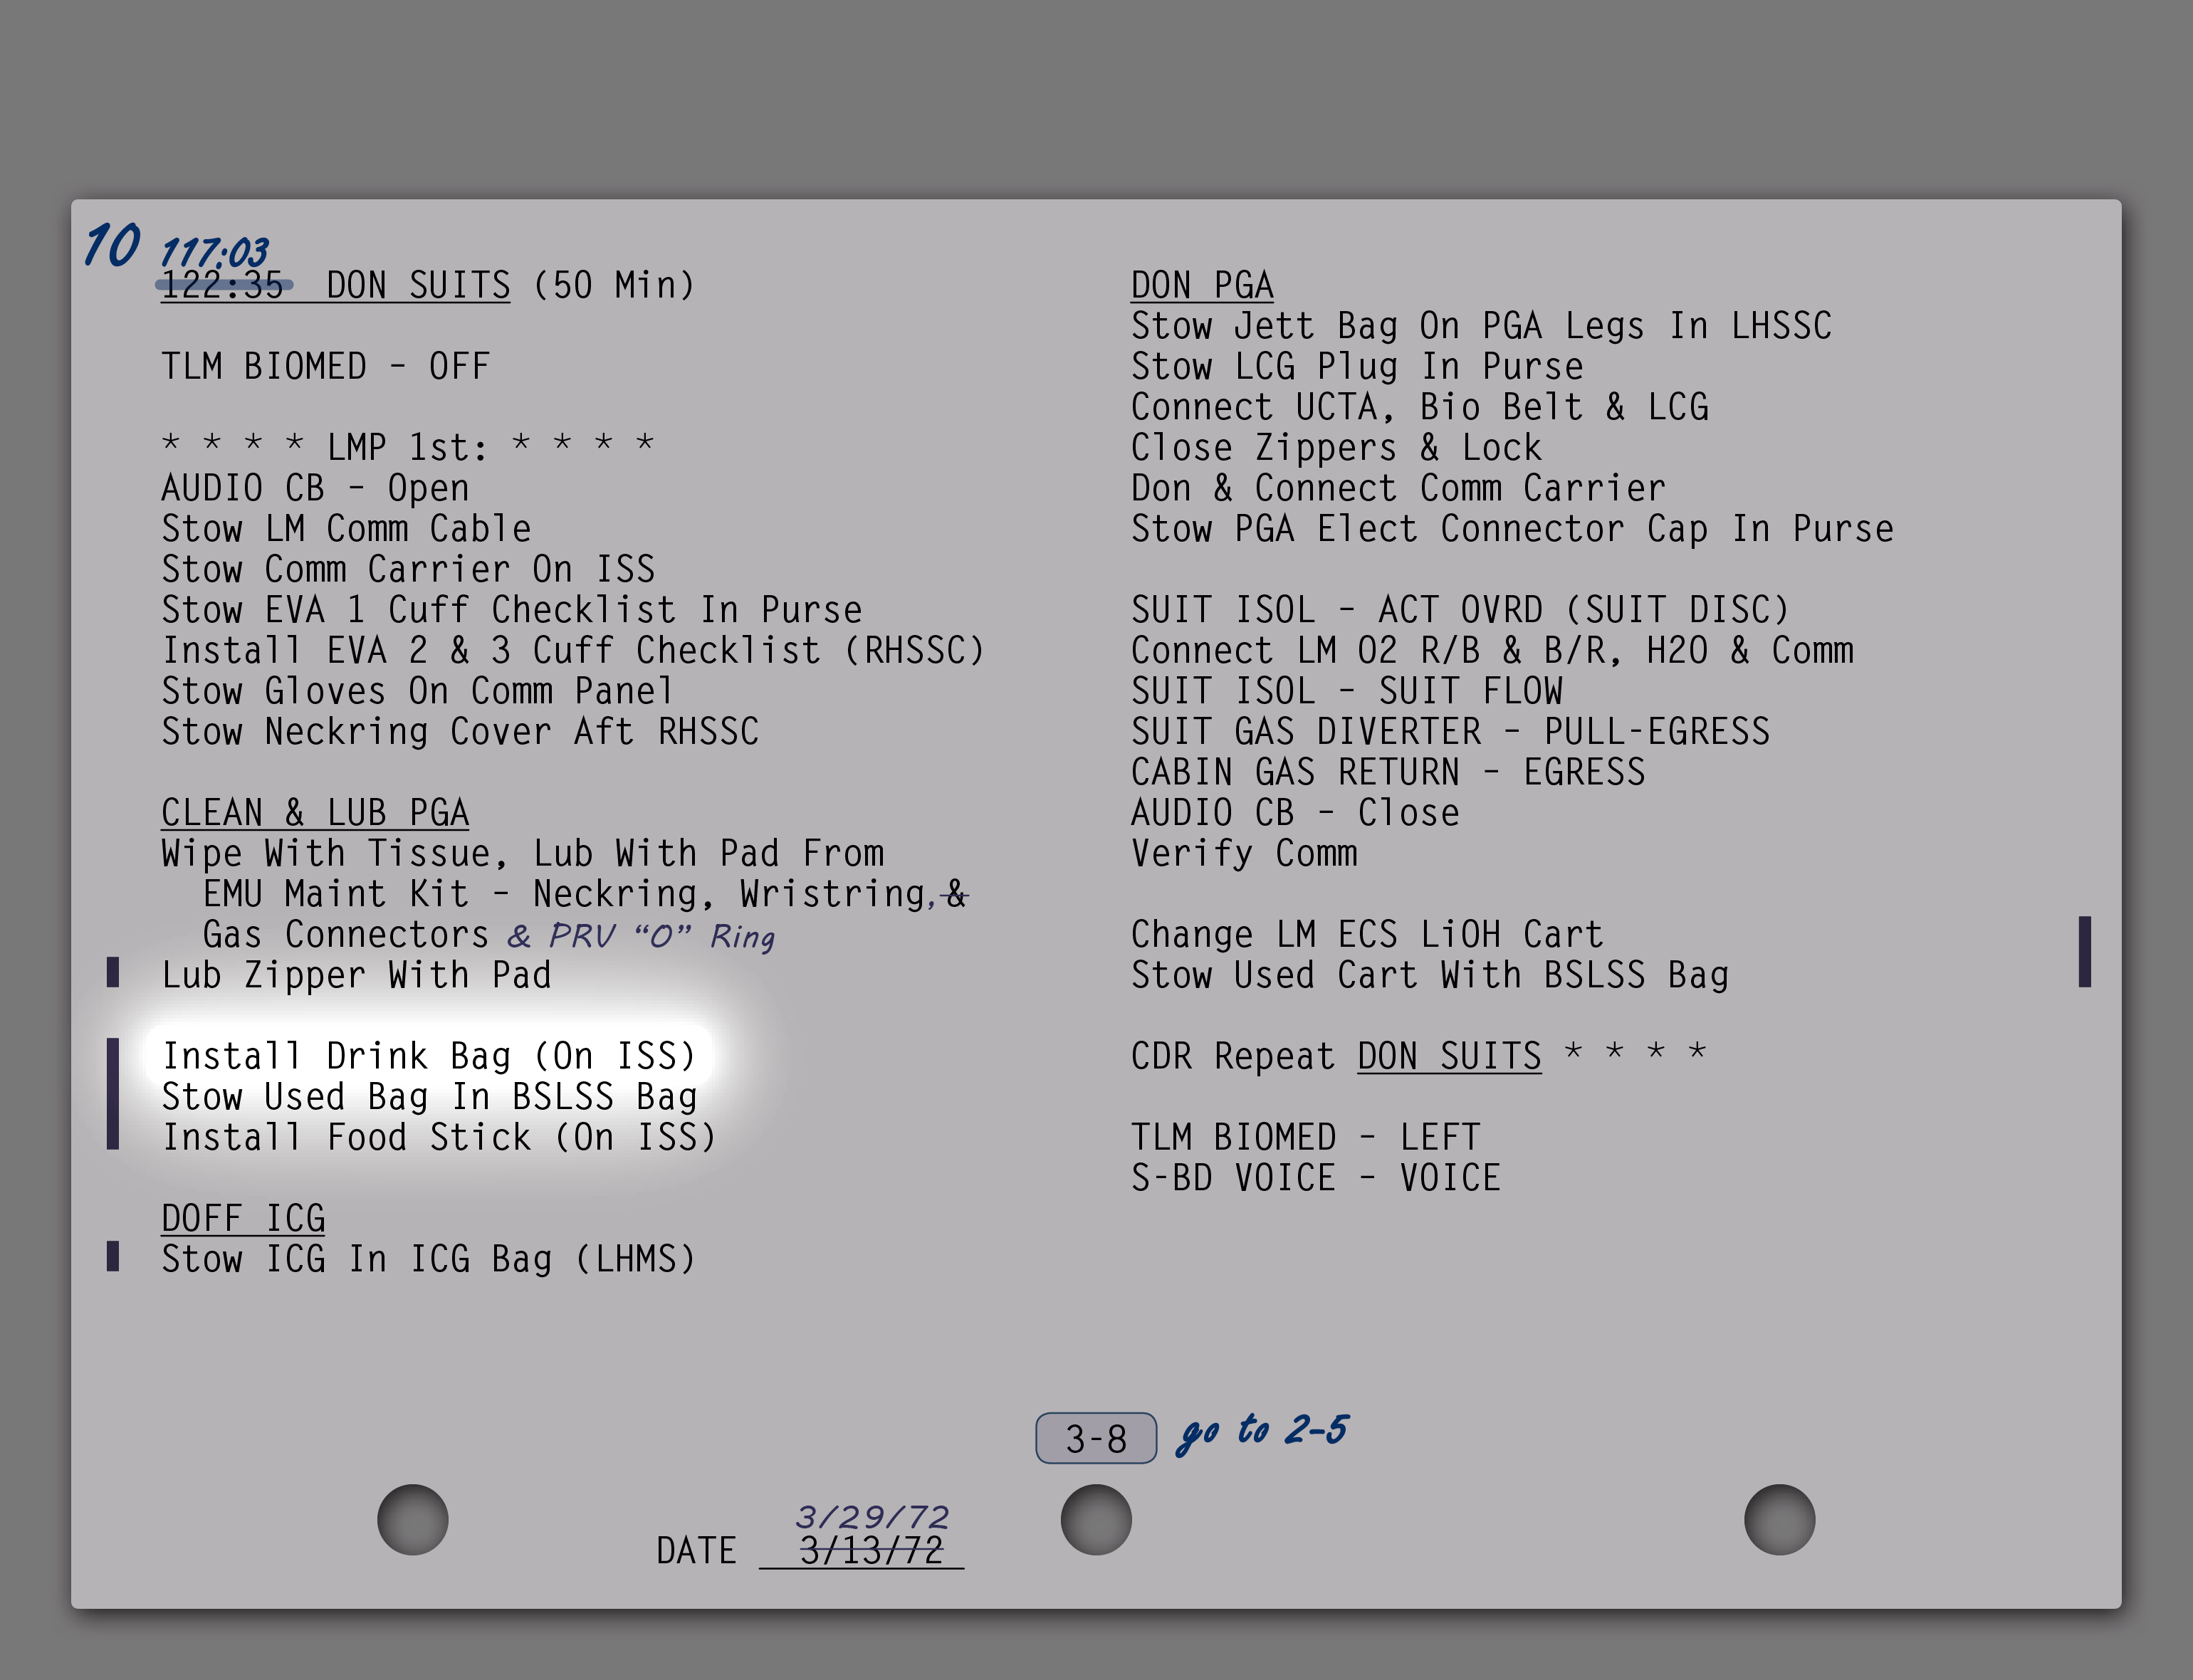Click the left binder hole

(x=412, y=1519)
